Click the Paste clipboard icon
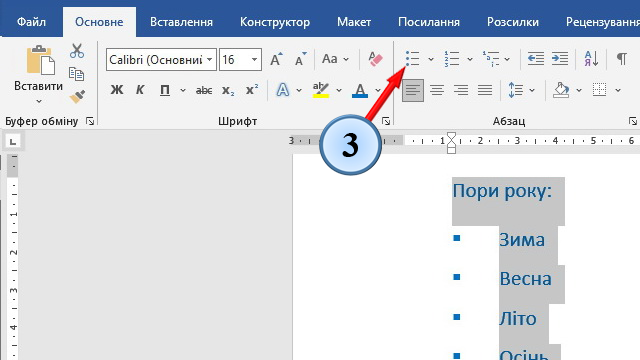Screen dimensions: 640x360 [x=40, y=60]
